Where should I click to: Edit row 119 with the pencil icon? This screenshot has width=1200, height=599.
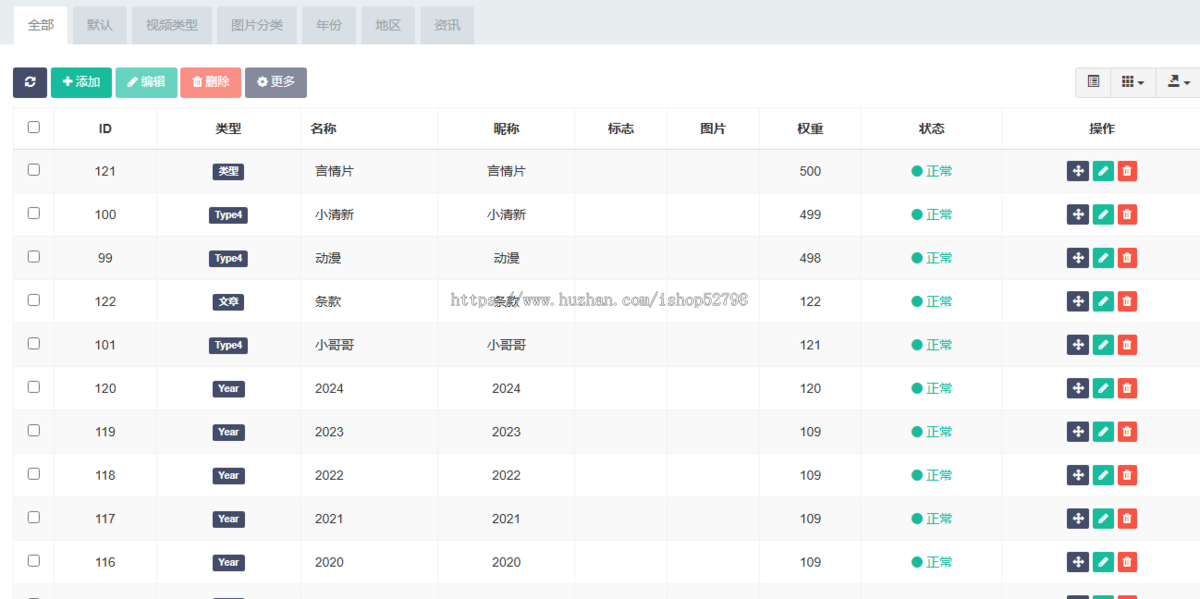1103,432
